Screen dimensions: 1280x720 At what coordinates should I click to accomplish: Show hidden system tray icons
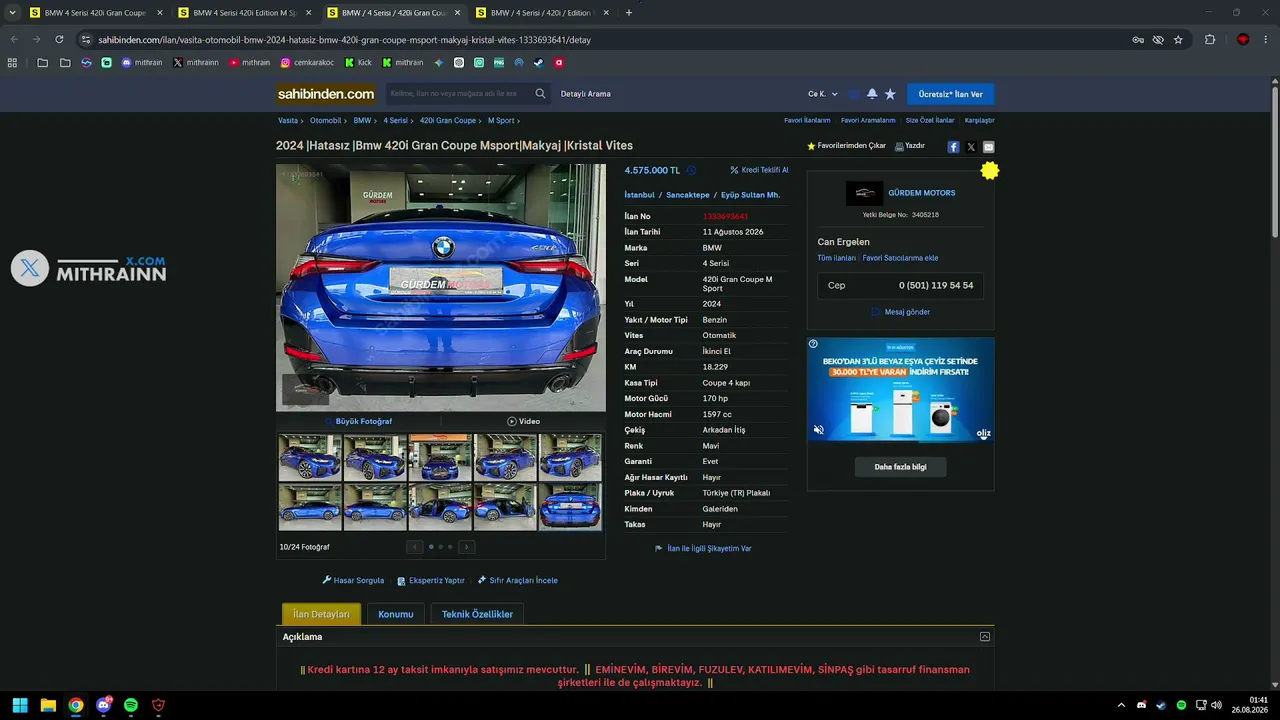[1121, 705]
